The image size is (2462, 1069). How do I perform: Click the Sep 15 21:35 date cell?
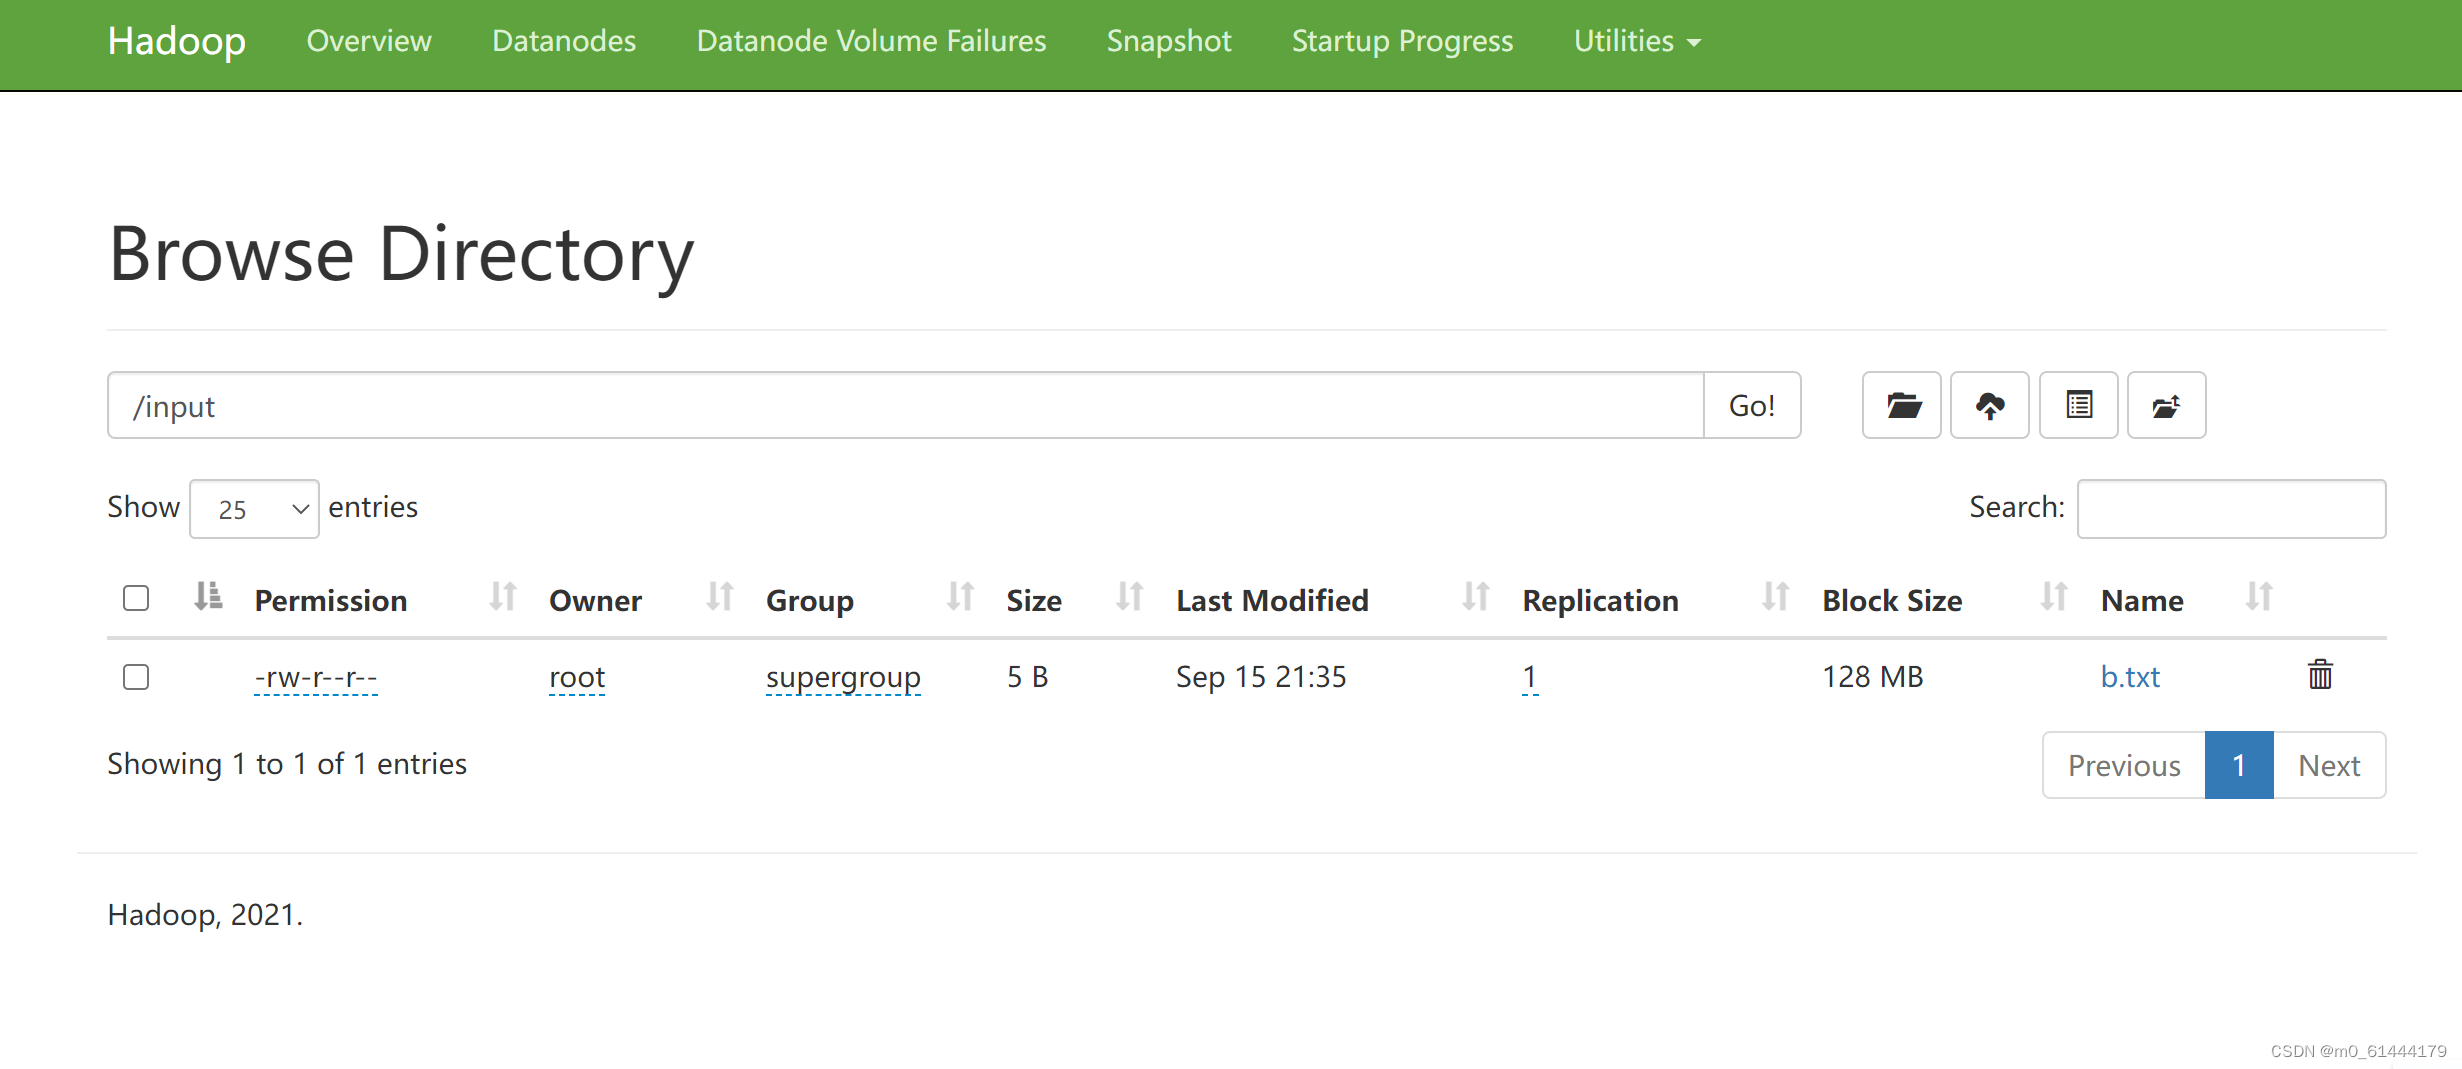click(1261, 677)
